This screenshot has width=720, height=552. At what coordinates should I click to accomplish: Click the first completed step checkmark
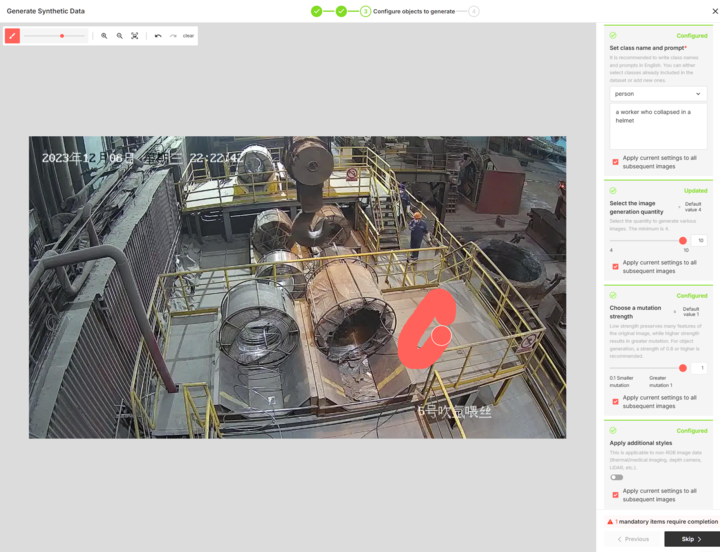(316, 11)
